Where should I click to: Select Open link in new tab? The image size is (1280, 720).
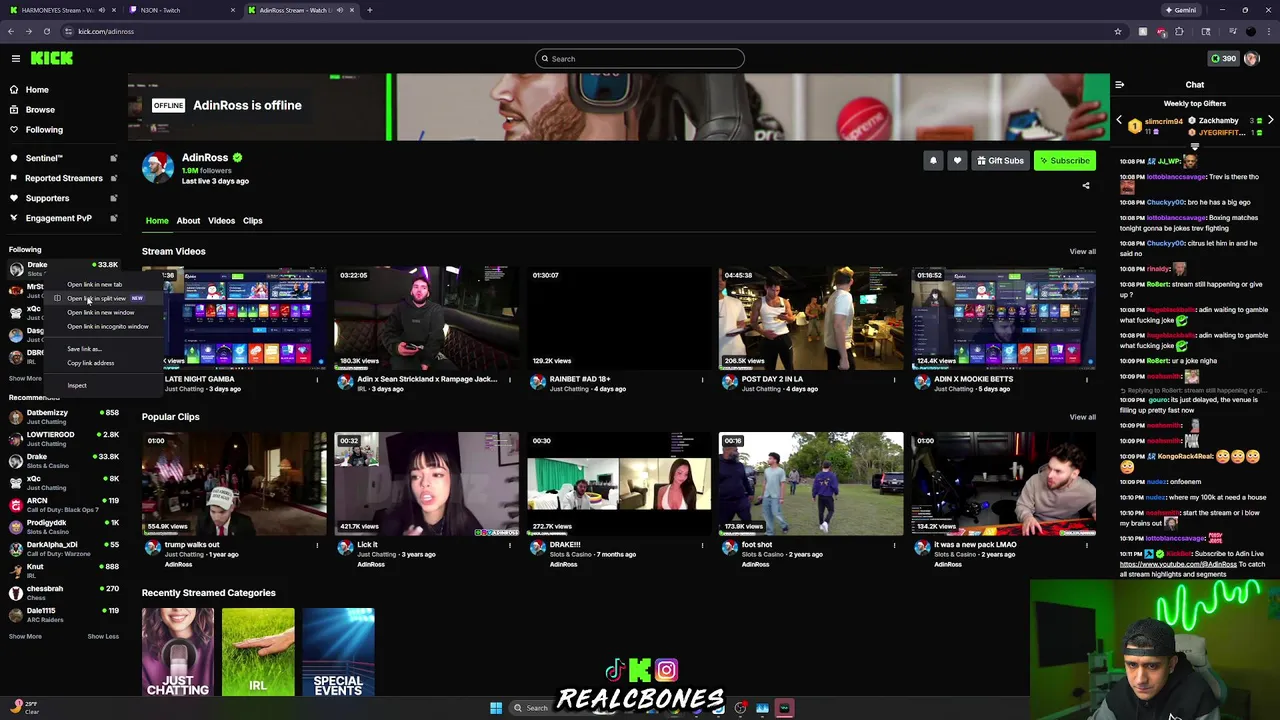[x=94, y=284]
